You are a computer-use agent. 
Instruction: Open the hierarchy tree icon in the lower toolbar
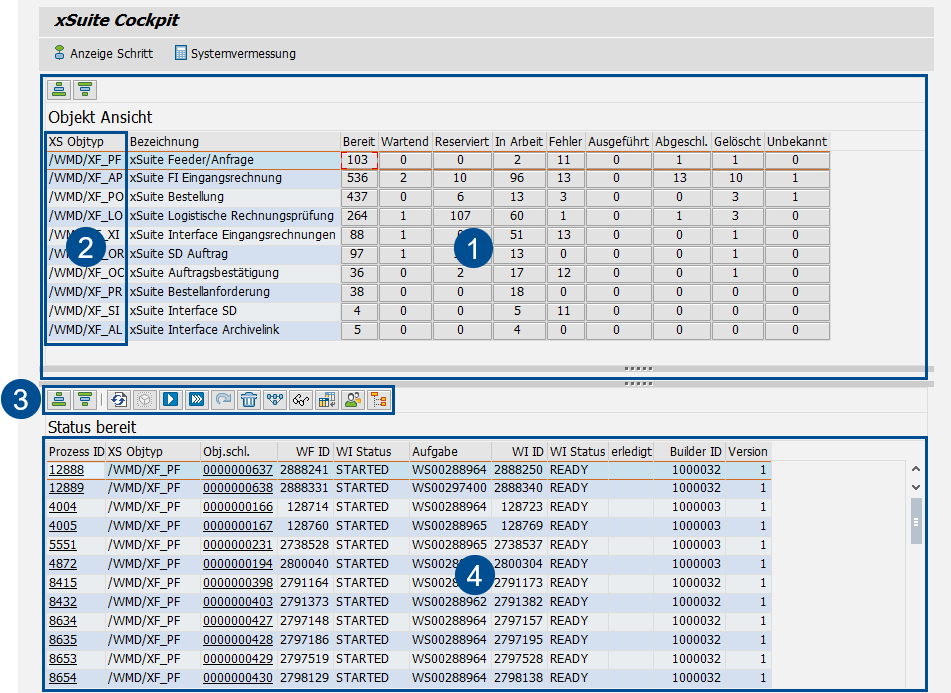[379, 400]
